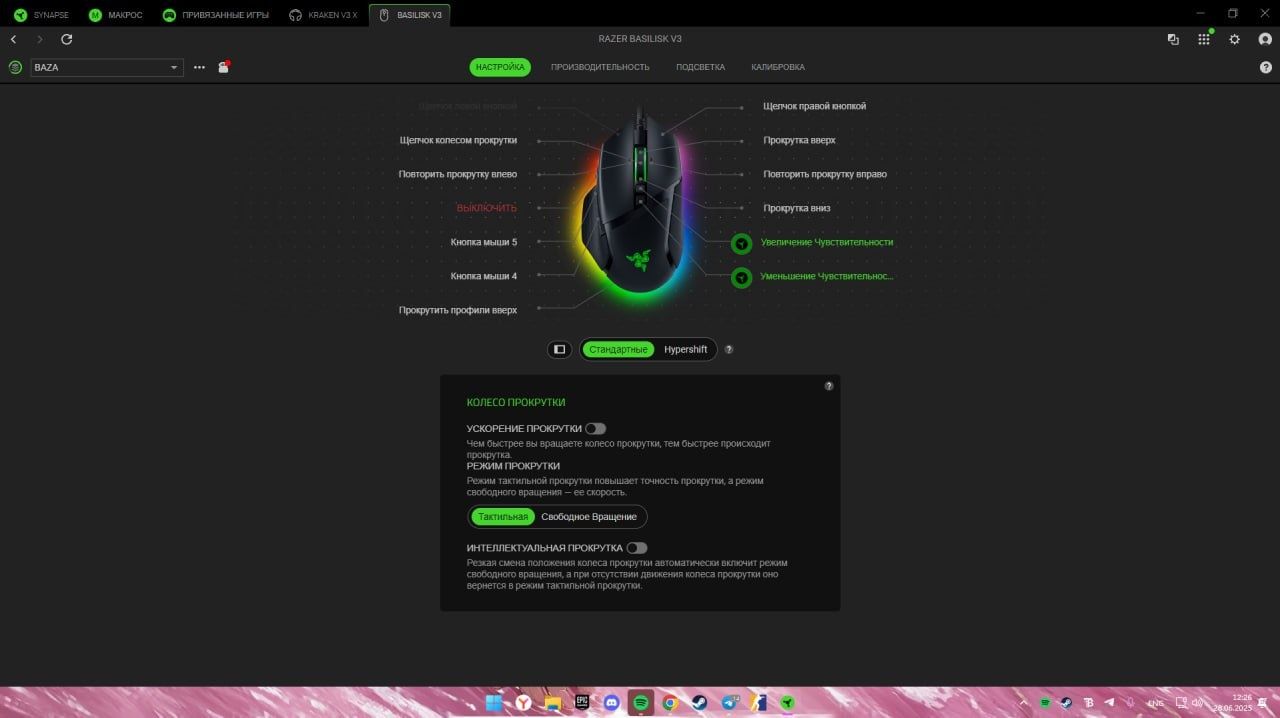Open the onboard memory profiles icon
The height and width of the screenshot is (718, 1280).
tap(224, 67)
